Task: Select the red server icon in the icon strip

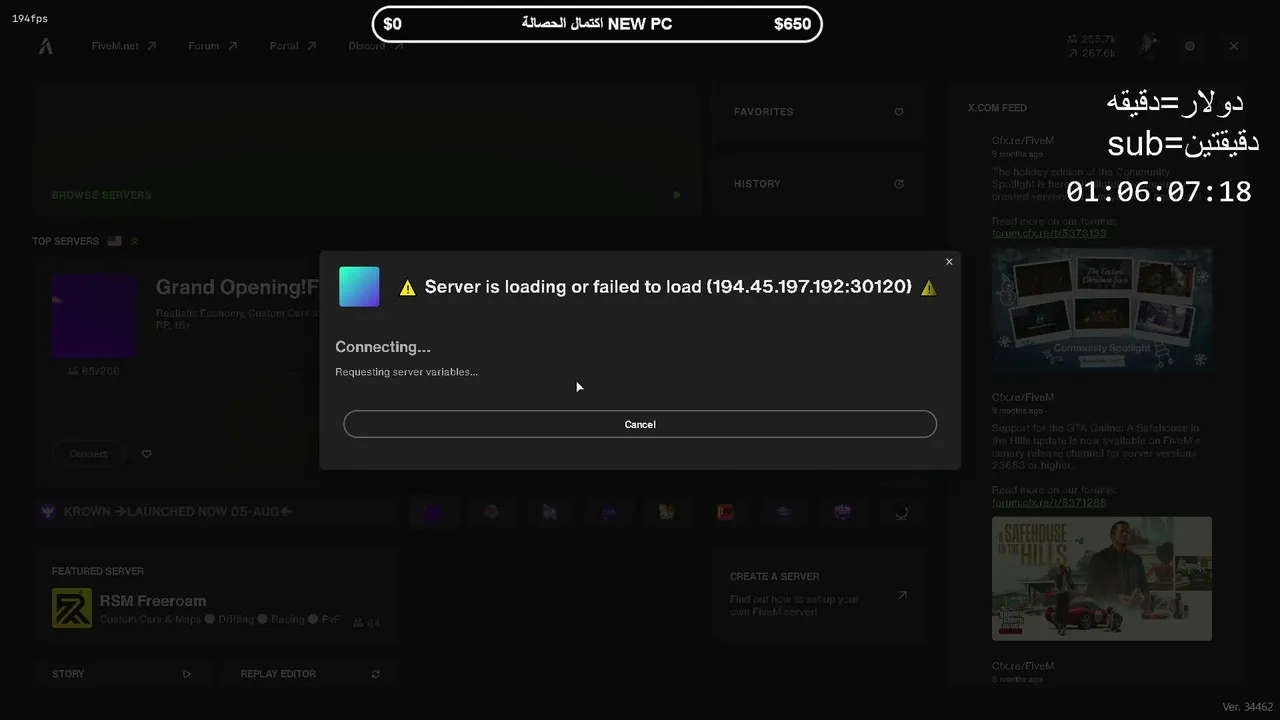Action: pos(725,512)
